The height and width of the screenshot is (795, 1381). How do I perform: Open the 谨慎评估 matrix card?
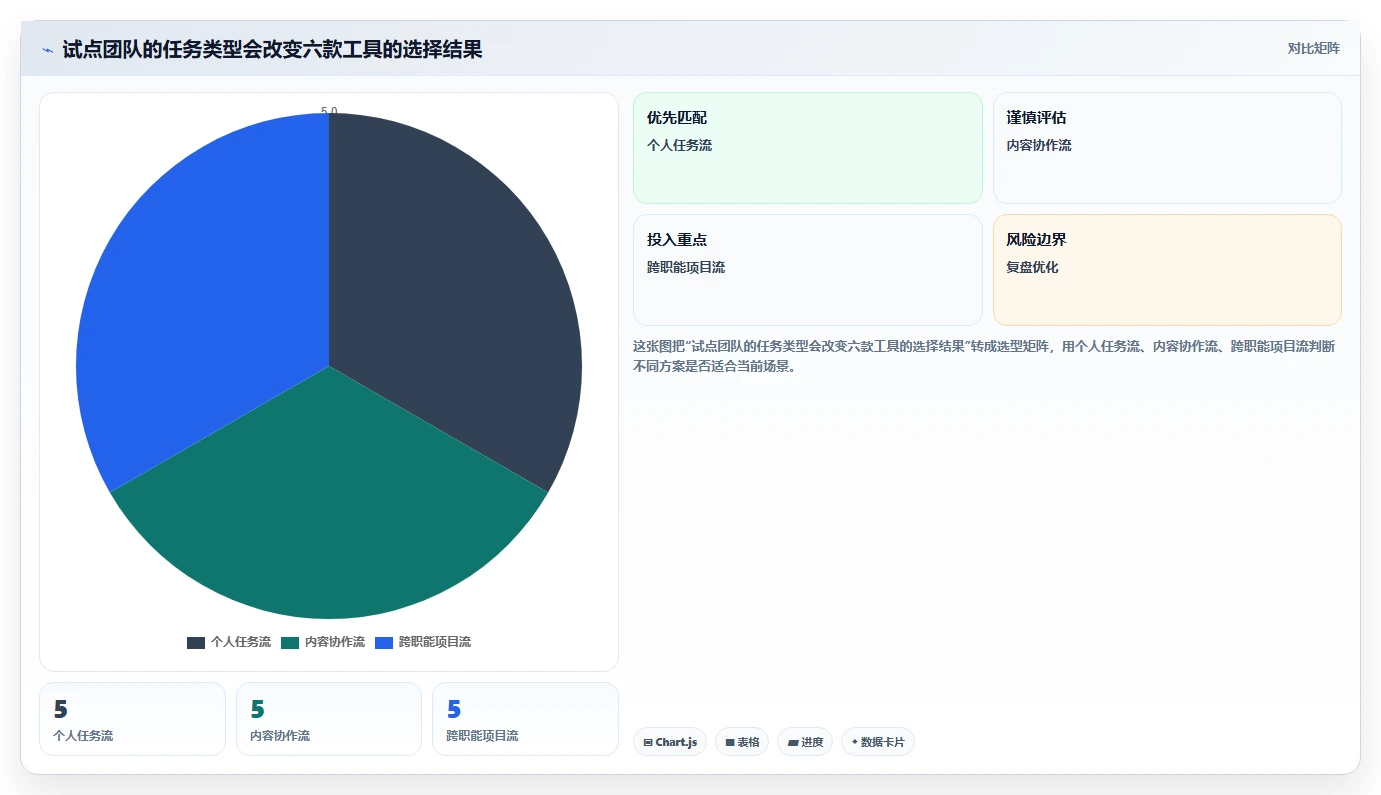tap(1167, 148)
